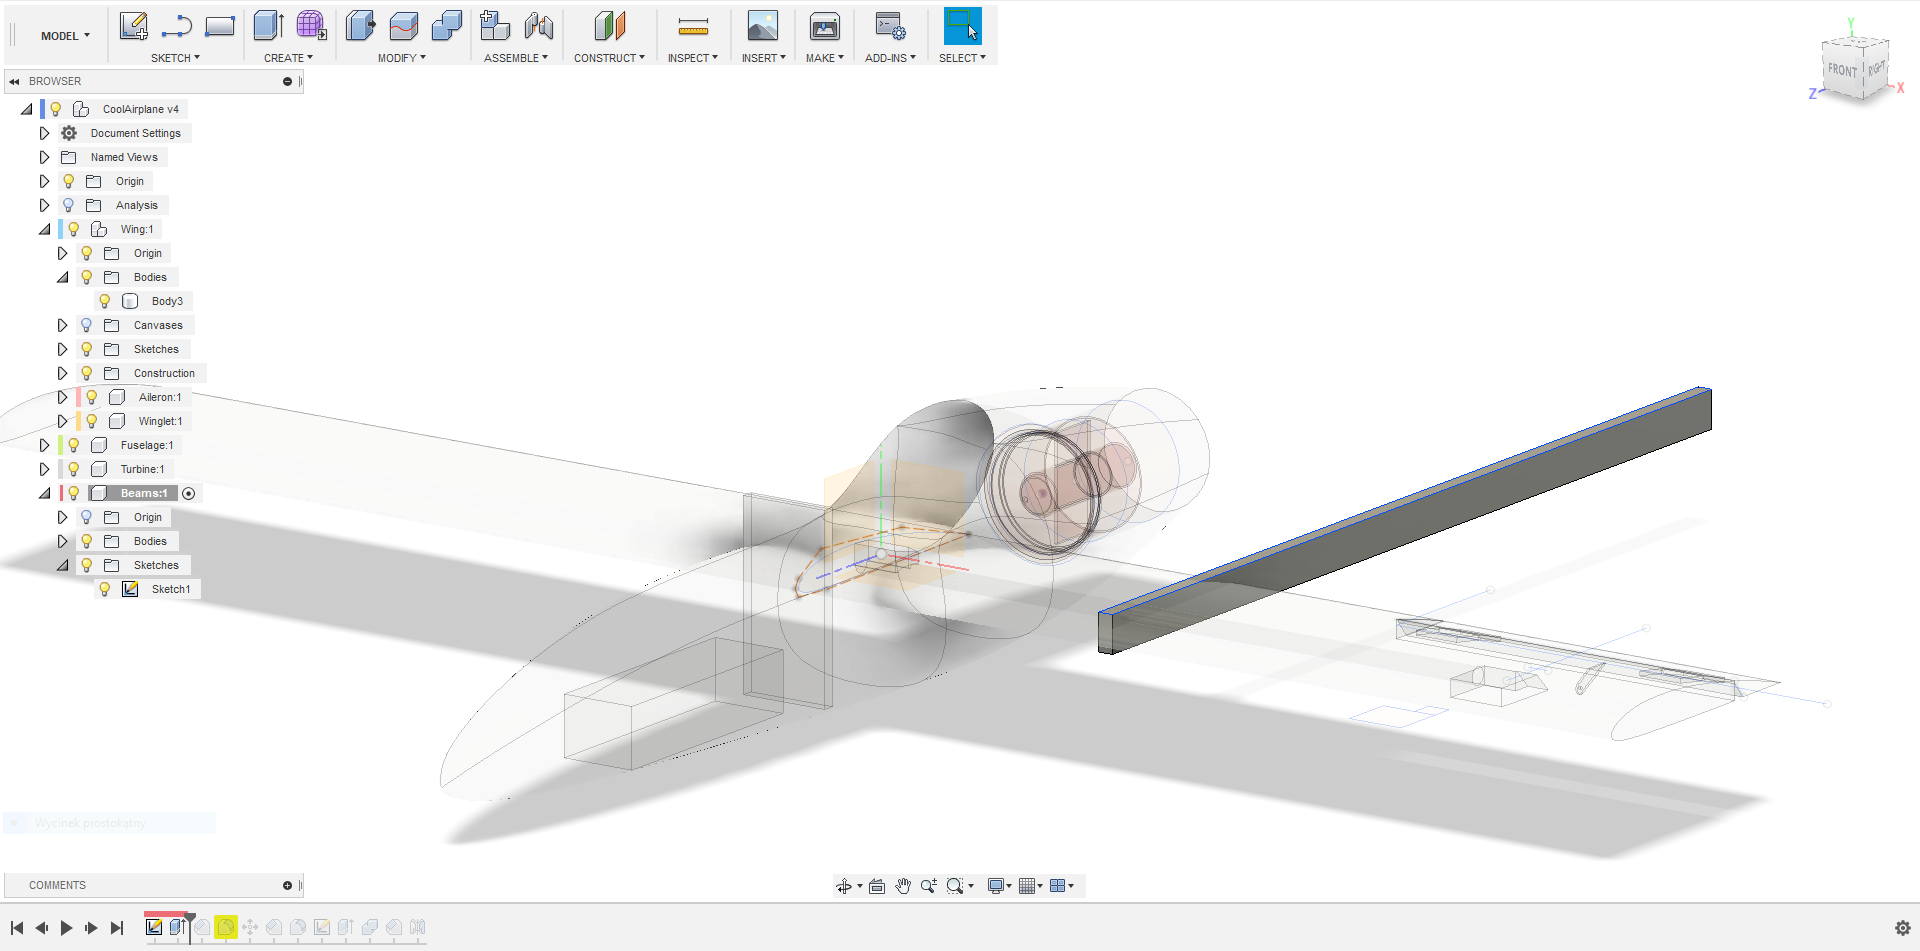
Task: Collapse the Beams:1 component node
Action: point(44,493)
